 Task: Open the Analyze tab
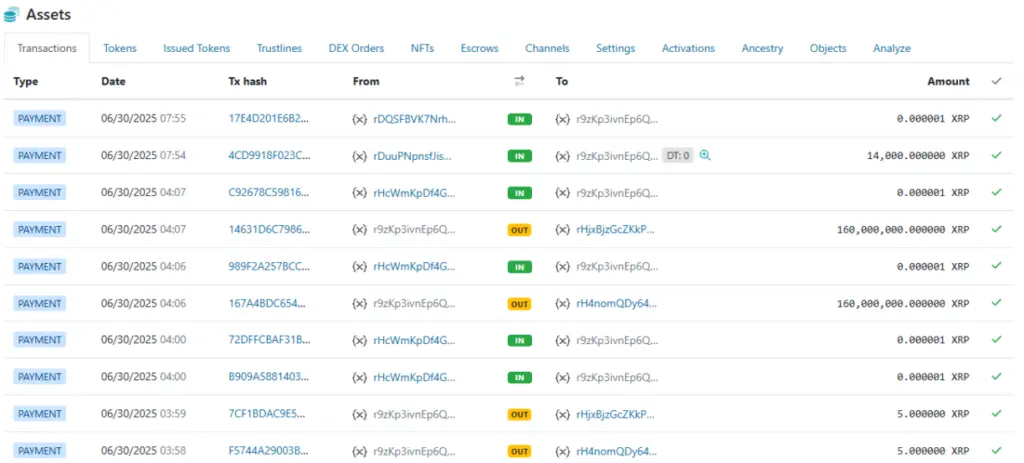click(x=891, y=48)
